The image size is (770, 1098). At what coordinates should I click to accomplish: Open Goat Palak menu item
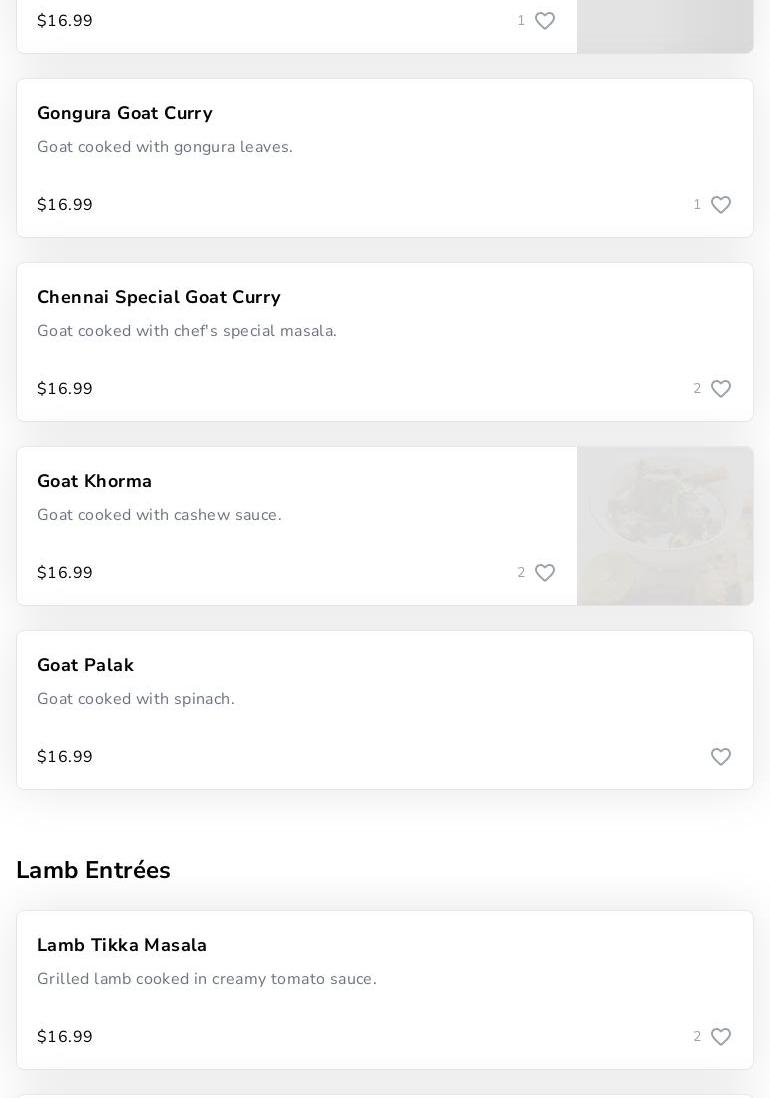pos(86,665)
